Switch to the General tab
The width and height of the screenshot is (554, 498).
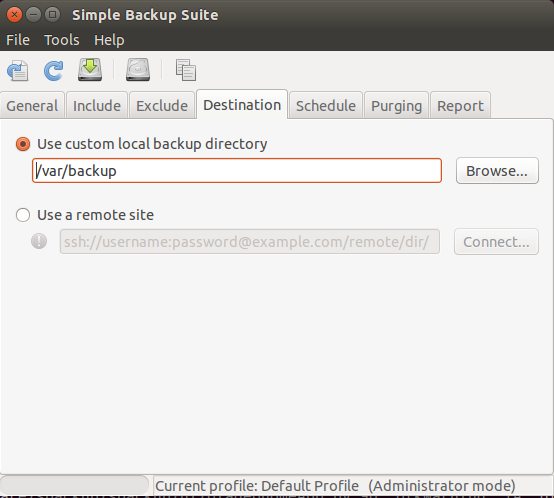(x=32, y=106)
